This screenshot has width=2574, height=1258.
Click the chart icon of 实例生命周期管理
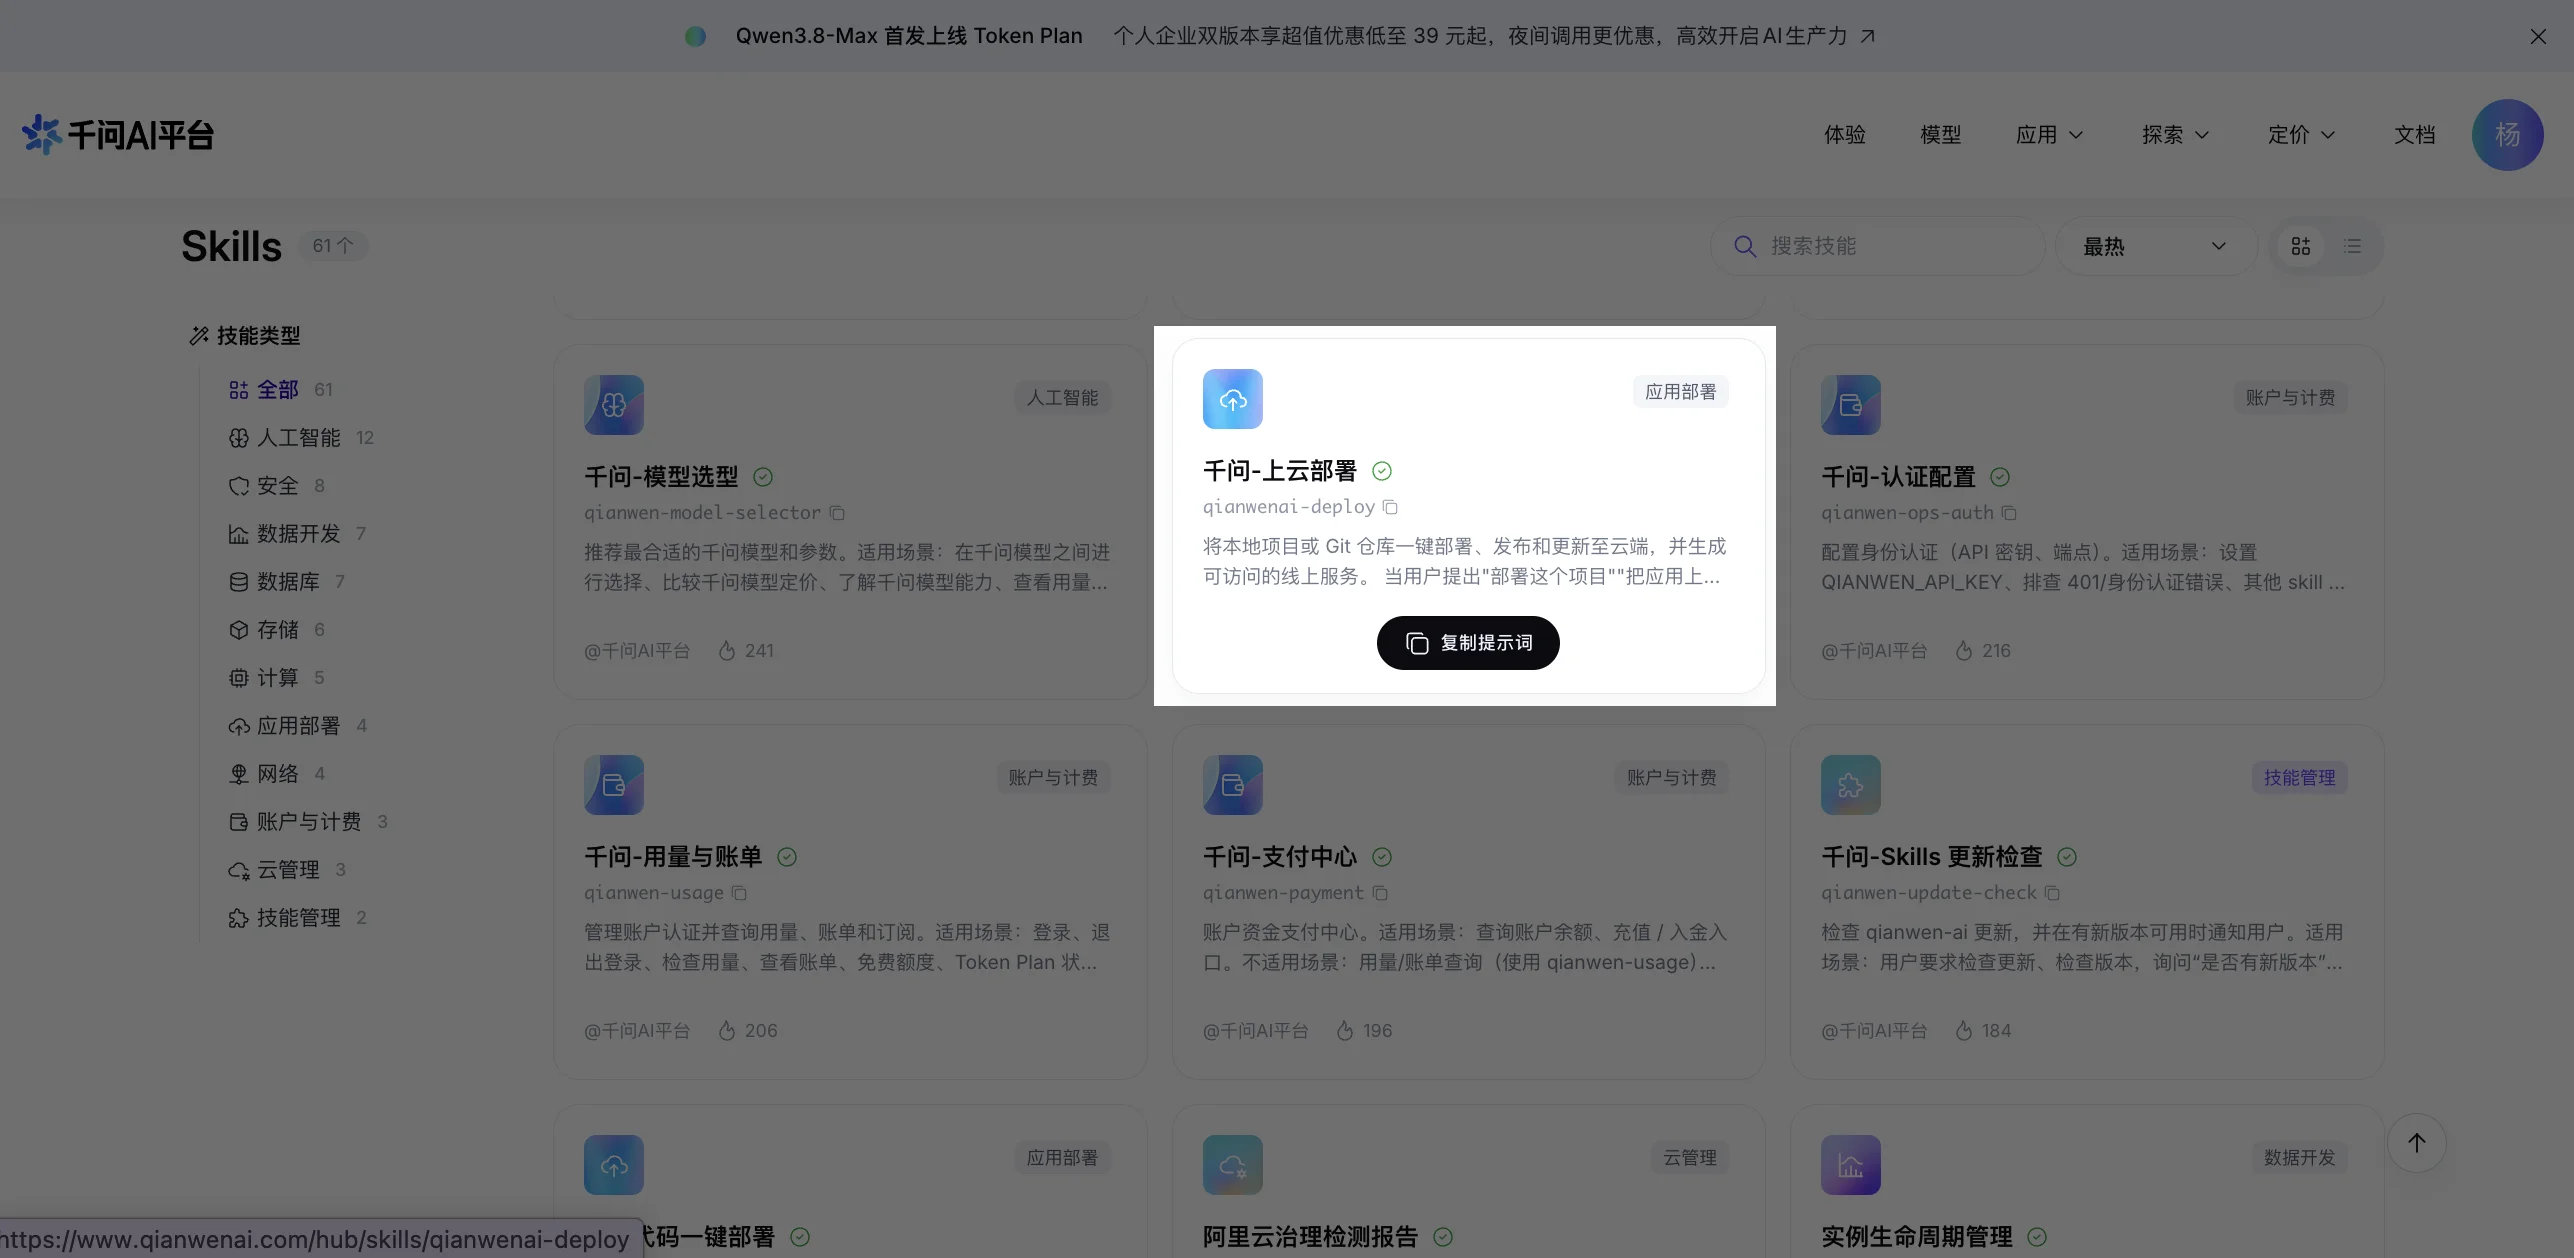1851,1165
